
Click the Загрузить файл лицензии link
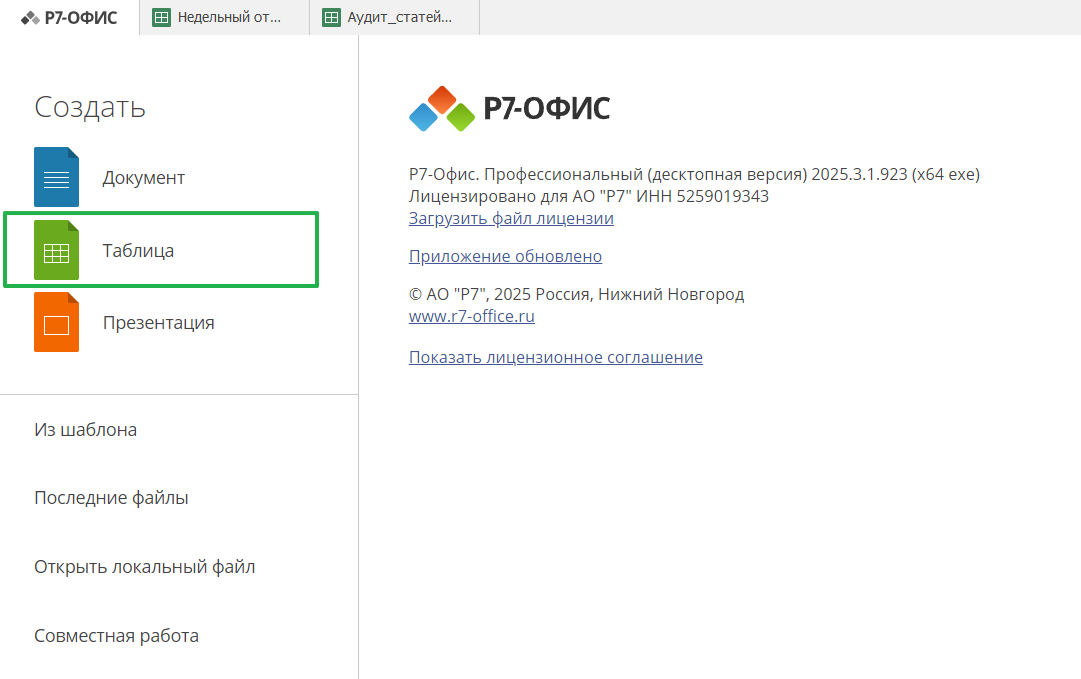[511, 219]
